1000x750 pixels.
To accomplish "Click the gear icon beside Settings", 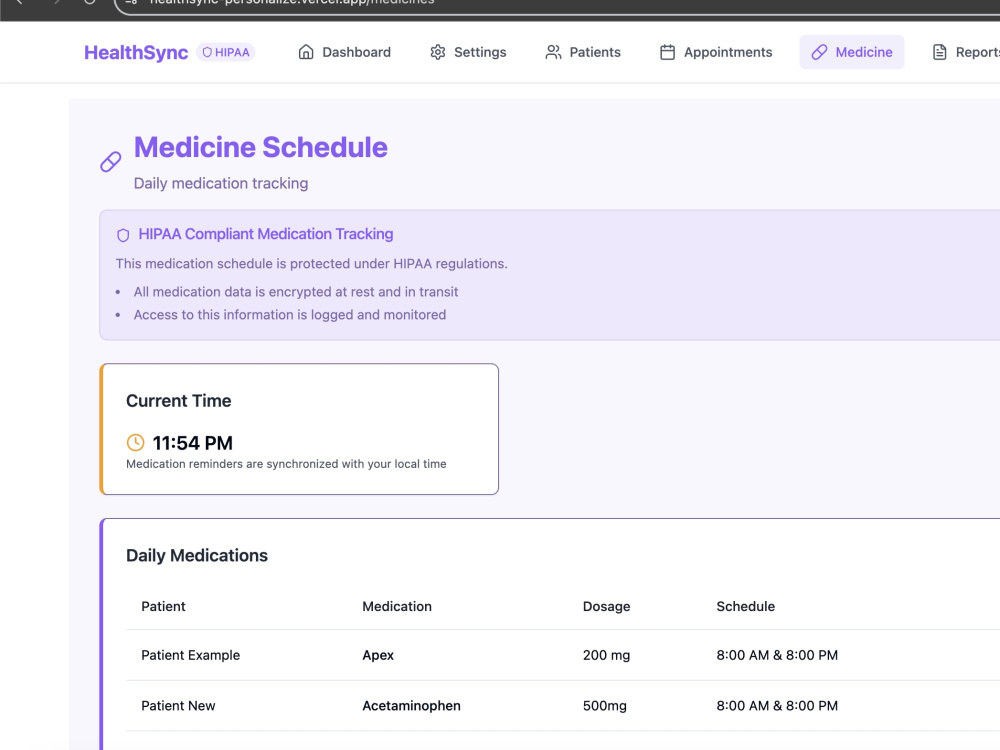I will tap(438, 52).
